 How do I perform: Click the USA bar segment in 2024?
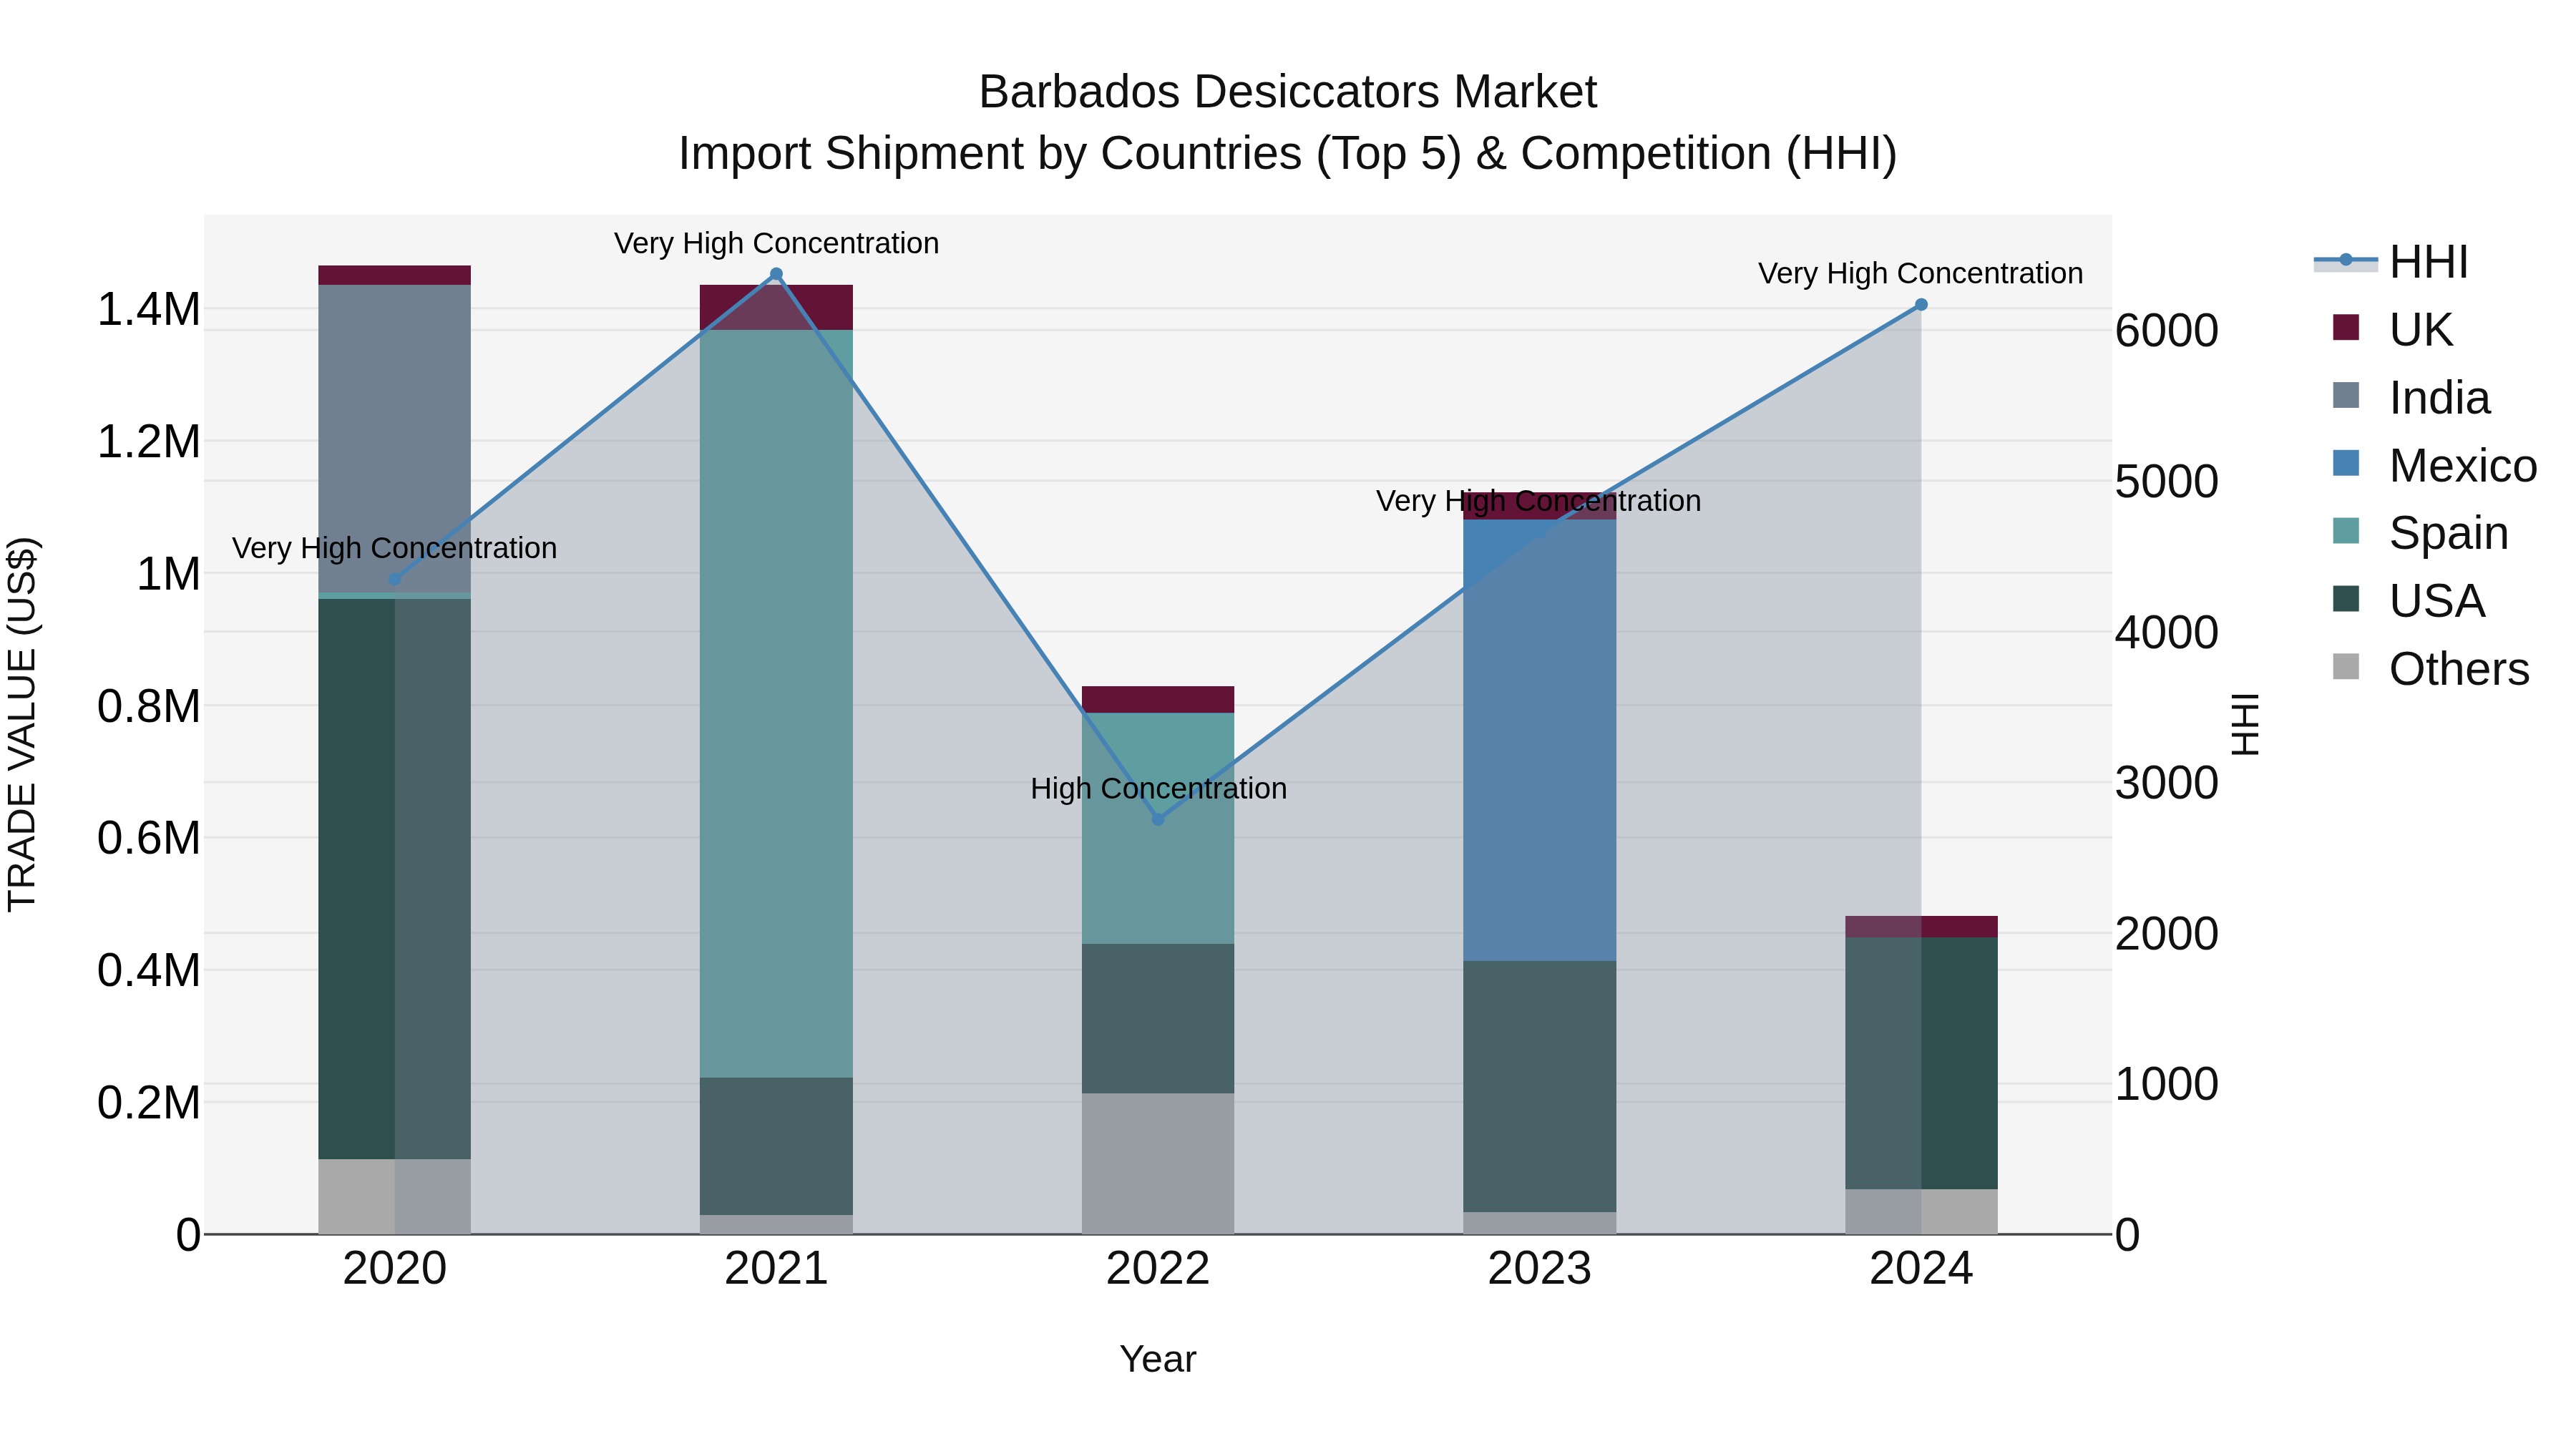(x=1921, y=1063)
